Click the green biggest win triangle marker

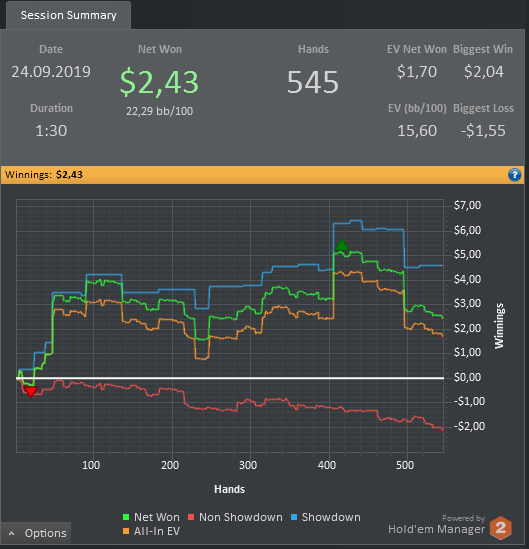click(x=342, y=245)
